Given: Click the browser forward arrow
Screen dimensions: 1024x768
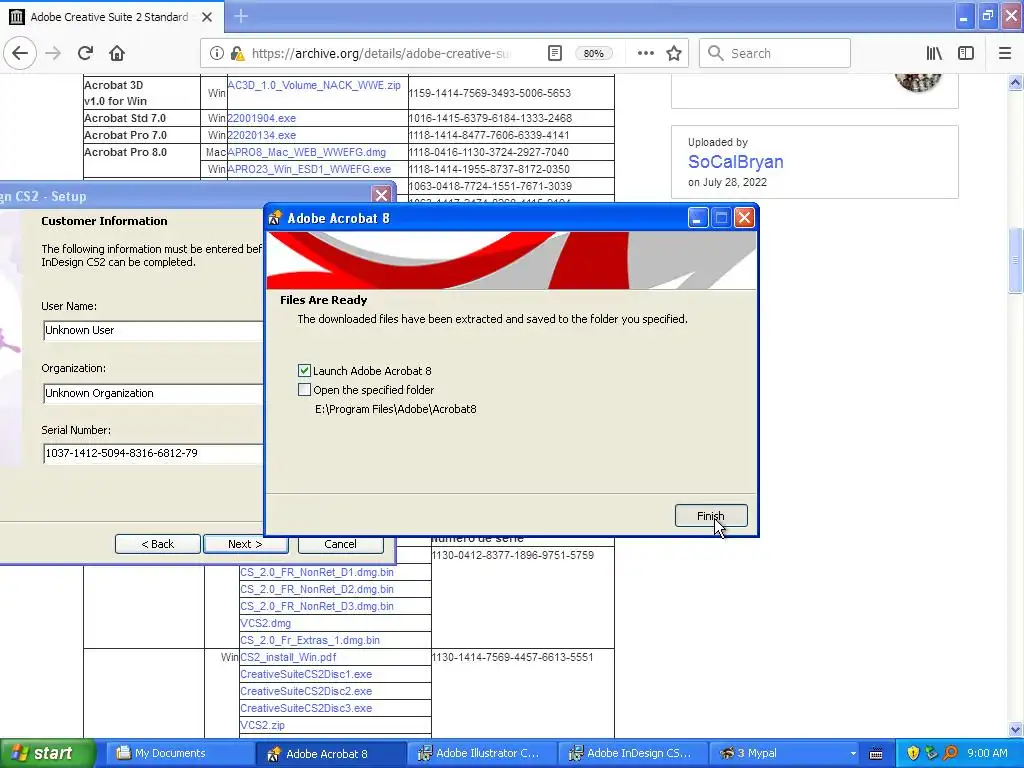Looking at the screenshot, I should point(53,53).
